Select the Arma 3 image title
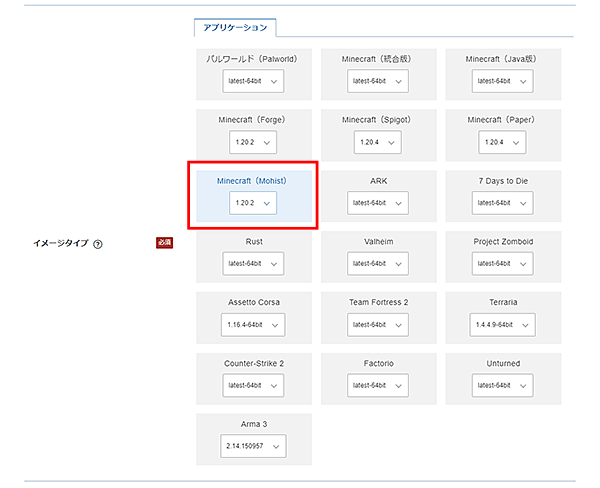This screenshot has height=488, width=600. 254,424
